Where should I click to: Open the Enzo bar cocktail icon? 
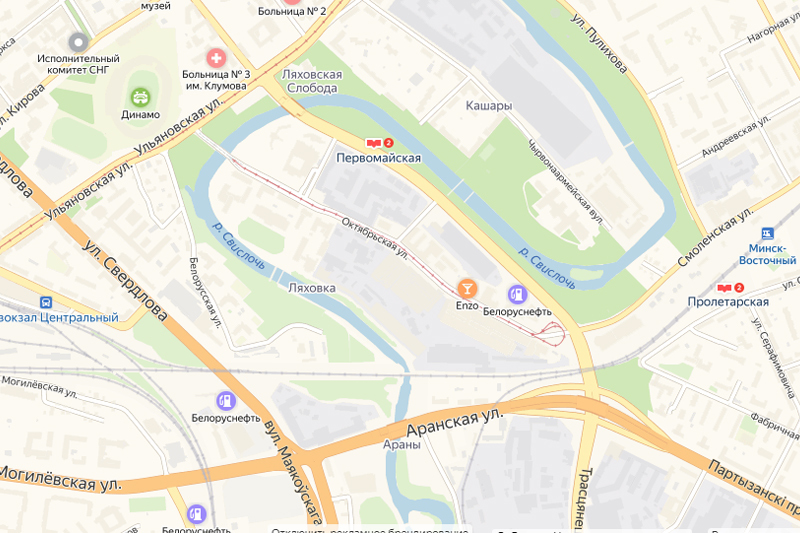tap(467, 289)
